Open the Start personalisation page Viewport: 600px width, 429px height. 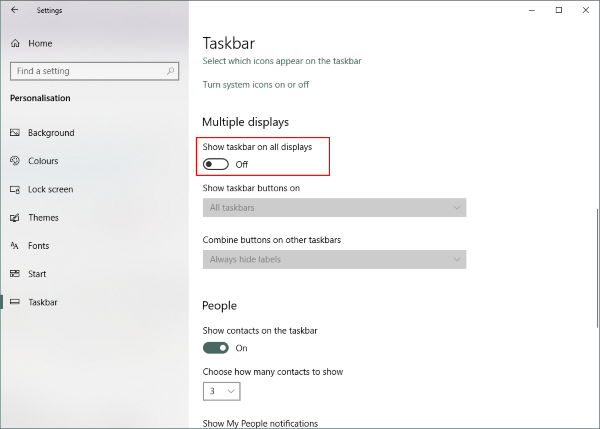[37, 273]
